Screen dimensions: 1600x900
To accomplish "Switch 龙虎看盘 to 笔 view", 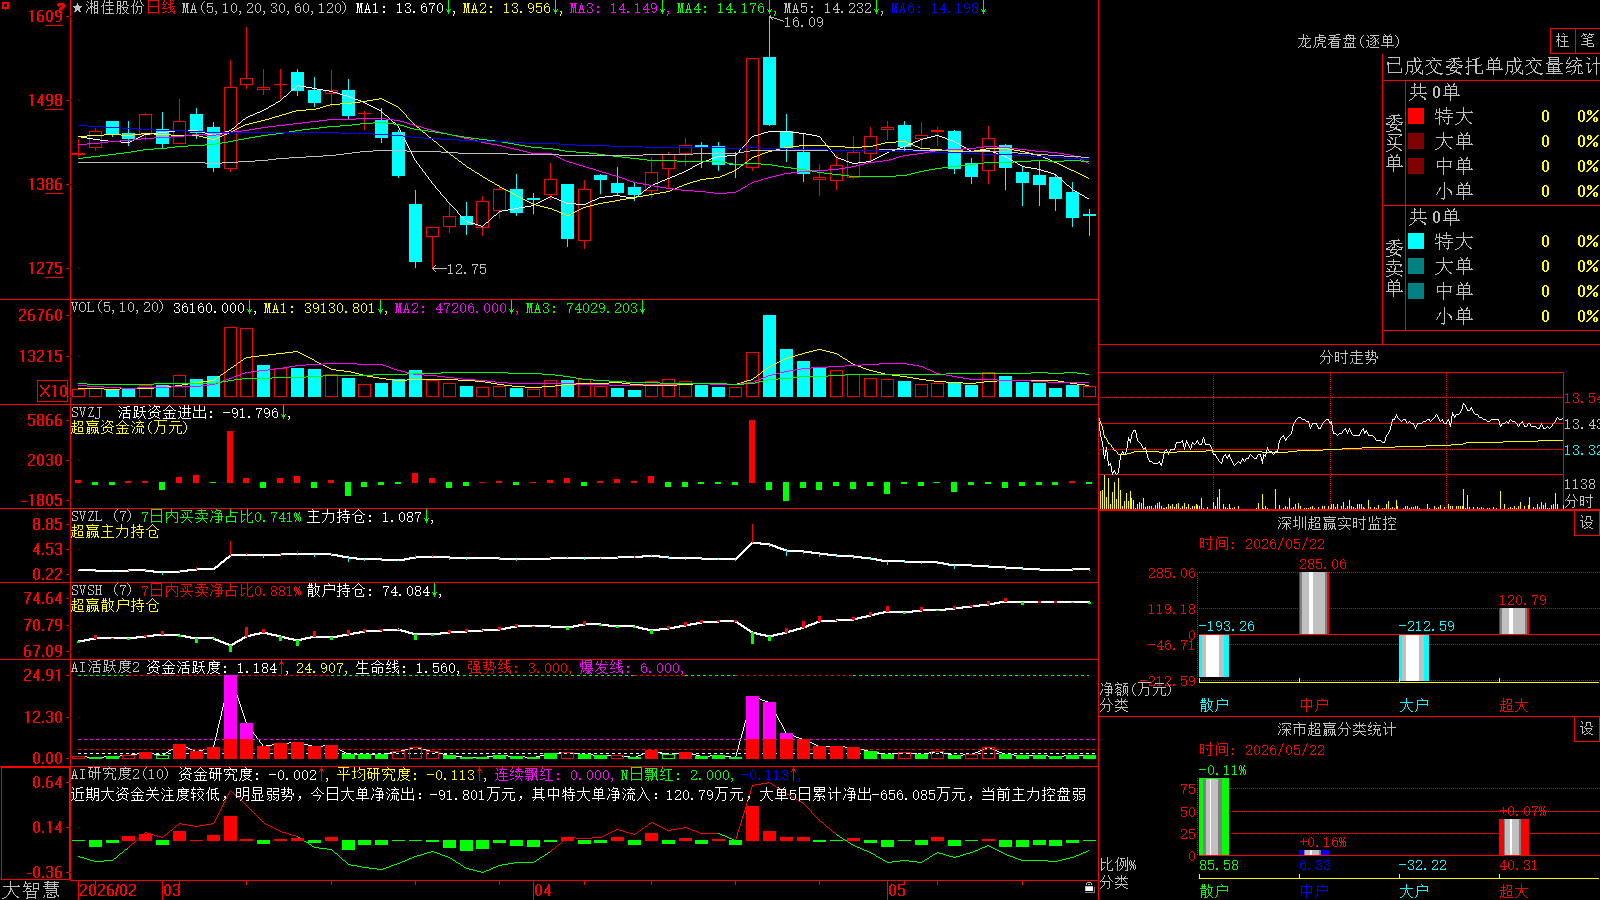I will 1587,41.
